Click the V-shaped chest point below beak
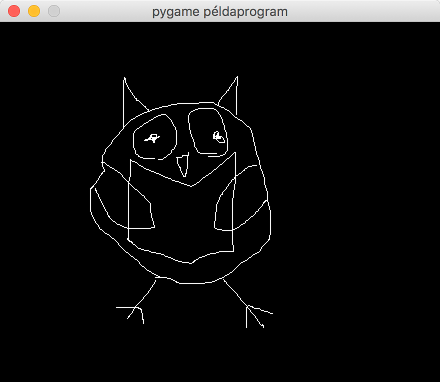 coord(191,186)
